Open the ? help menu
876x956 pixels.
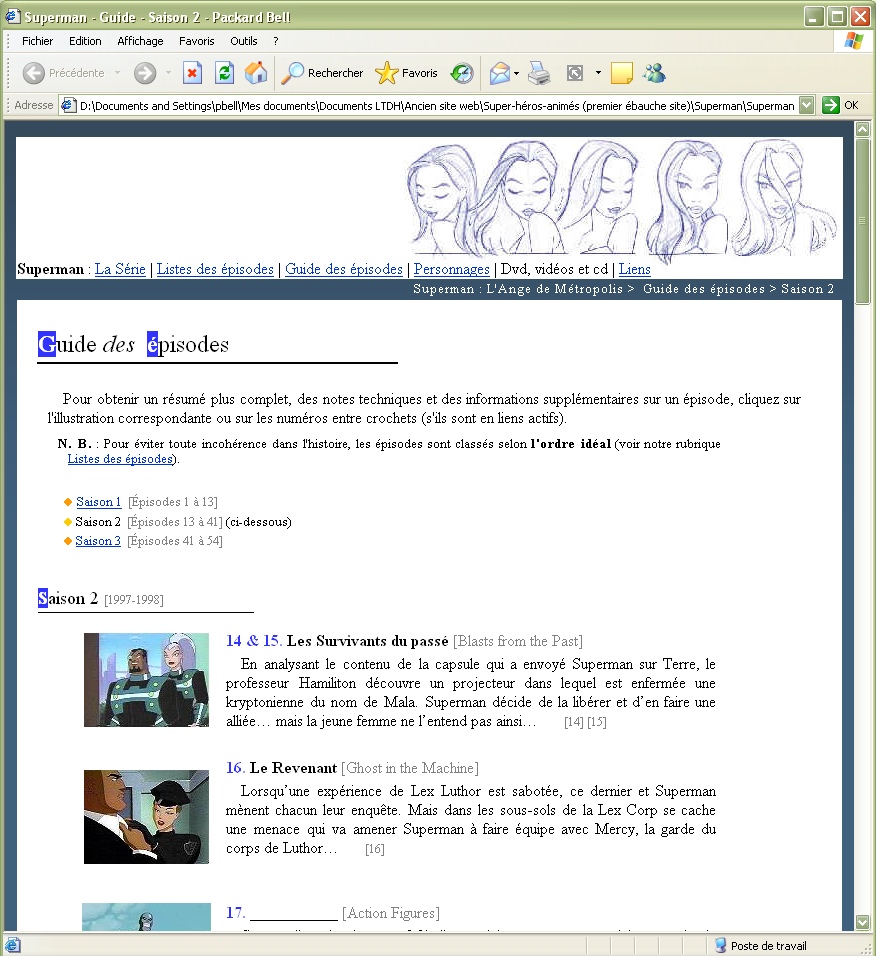276,41
